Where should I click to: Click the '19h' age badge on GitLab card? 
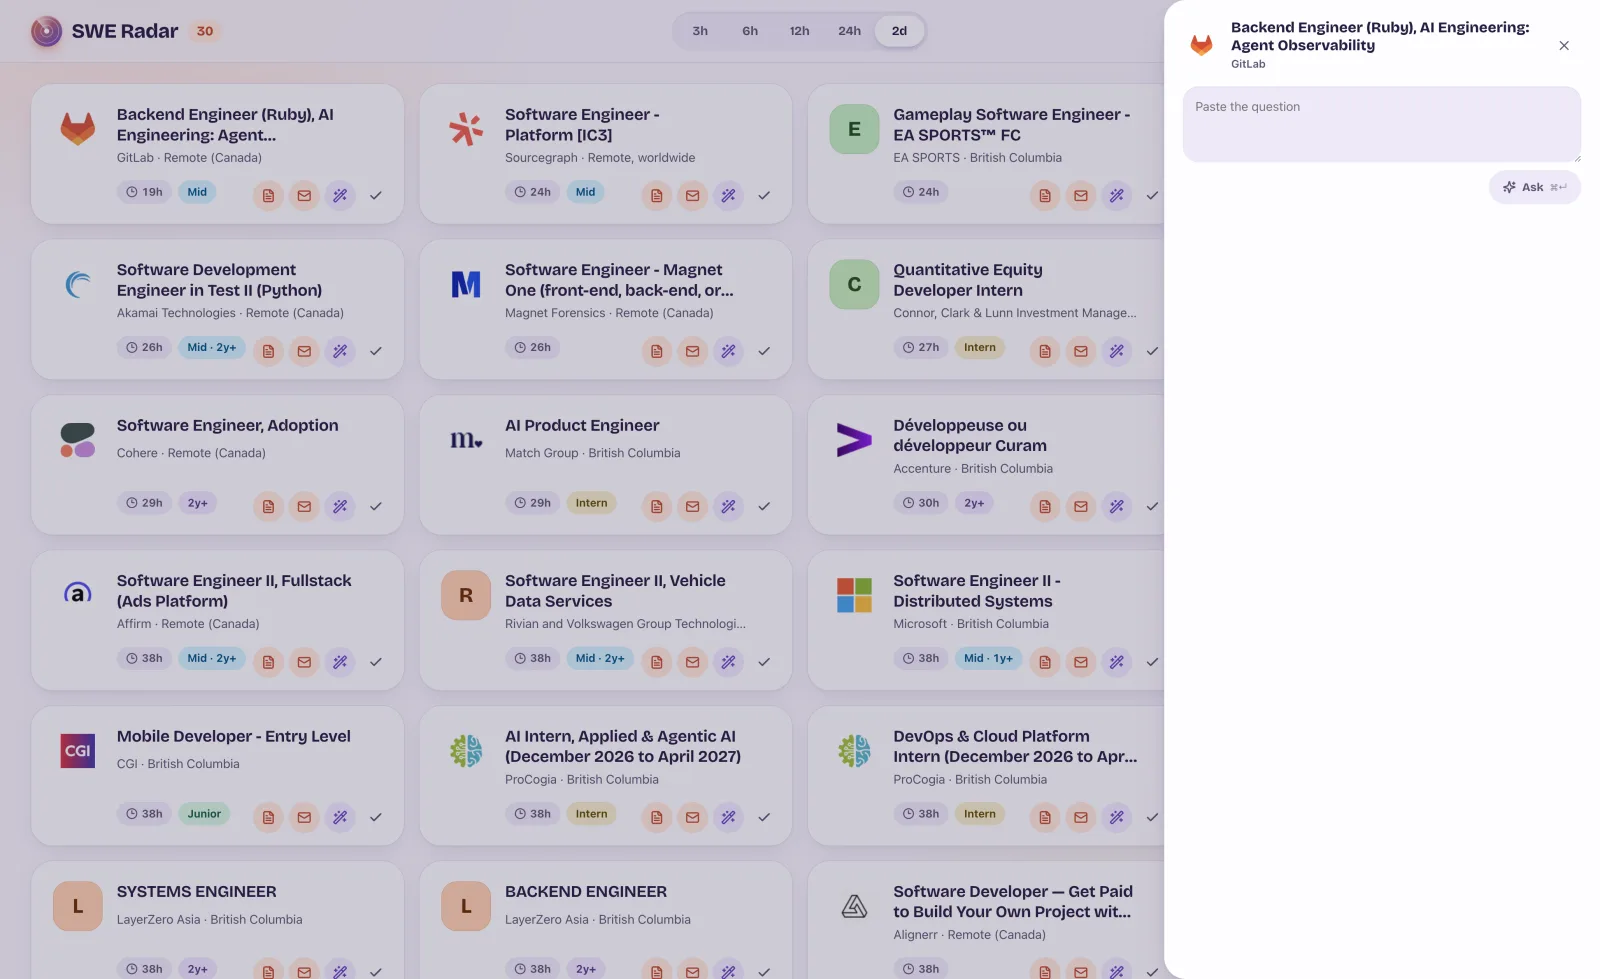(x=145, y=192)
